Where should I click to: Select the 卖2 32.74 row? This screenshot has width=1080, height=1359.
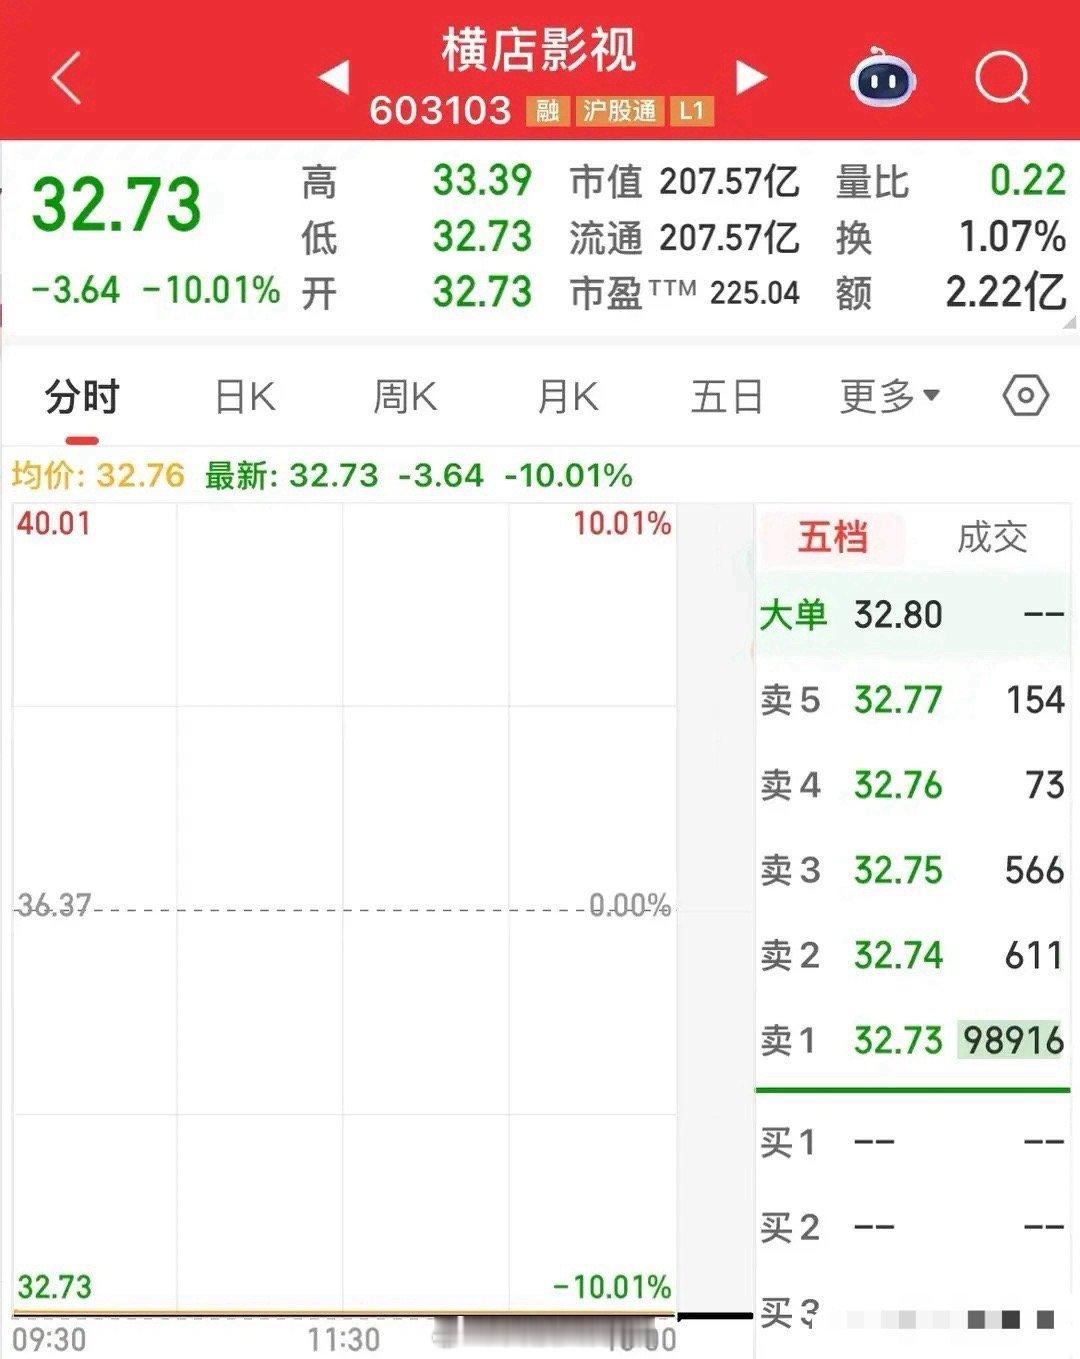913,955
